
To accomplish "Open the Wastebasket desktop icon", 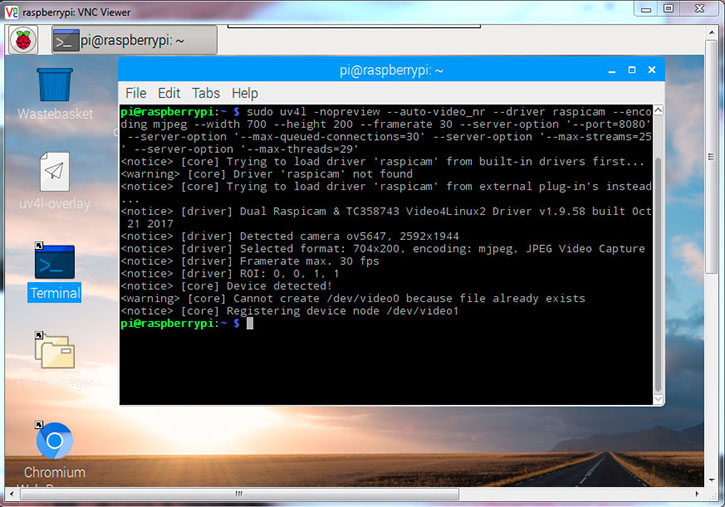I will [54, 86].
